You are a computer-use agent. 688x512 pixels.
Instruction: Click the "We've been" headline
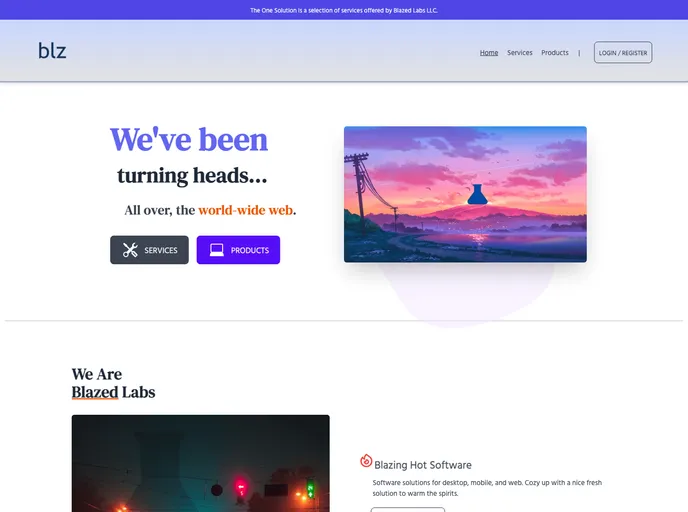click(189, 140)
